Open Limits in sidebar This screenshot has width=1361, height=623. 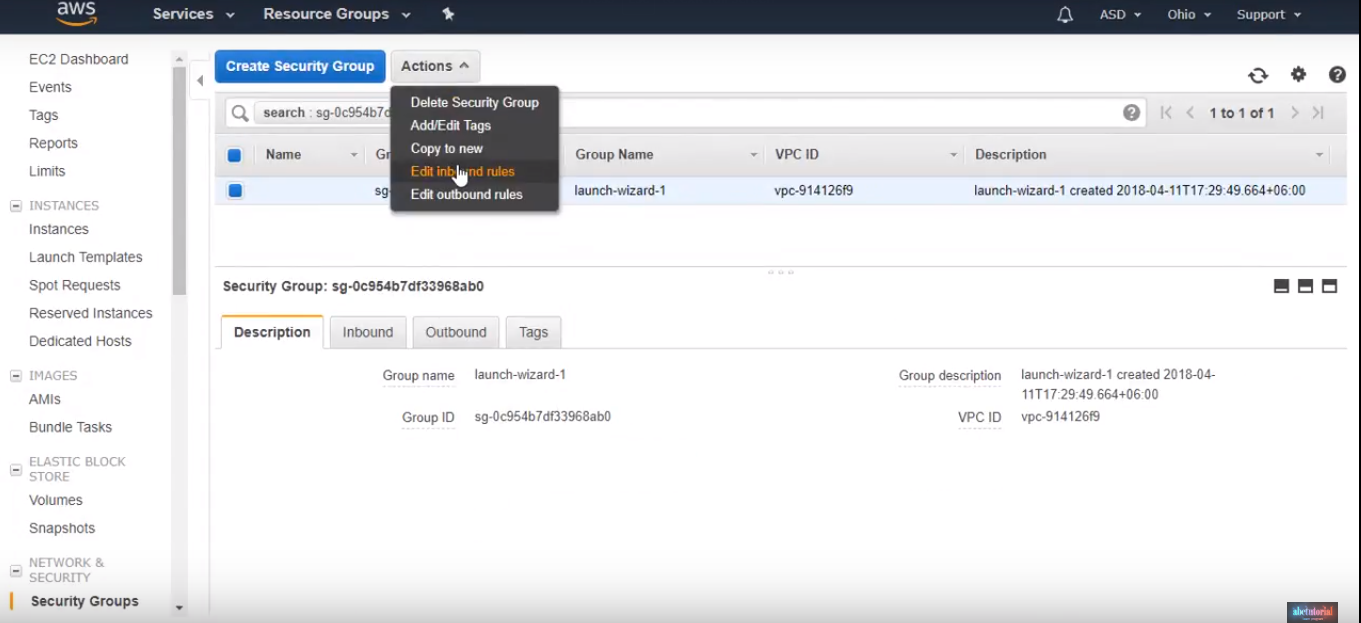pos(47,171)
